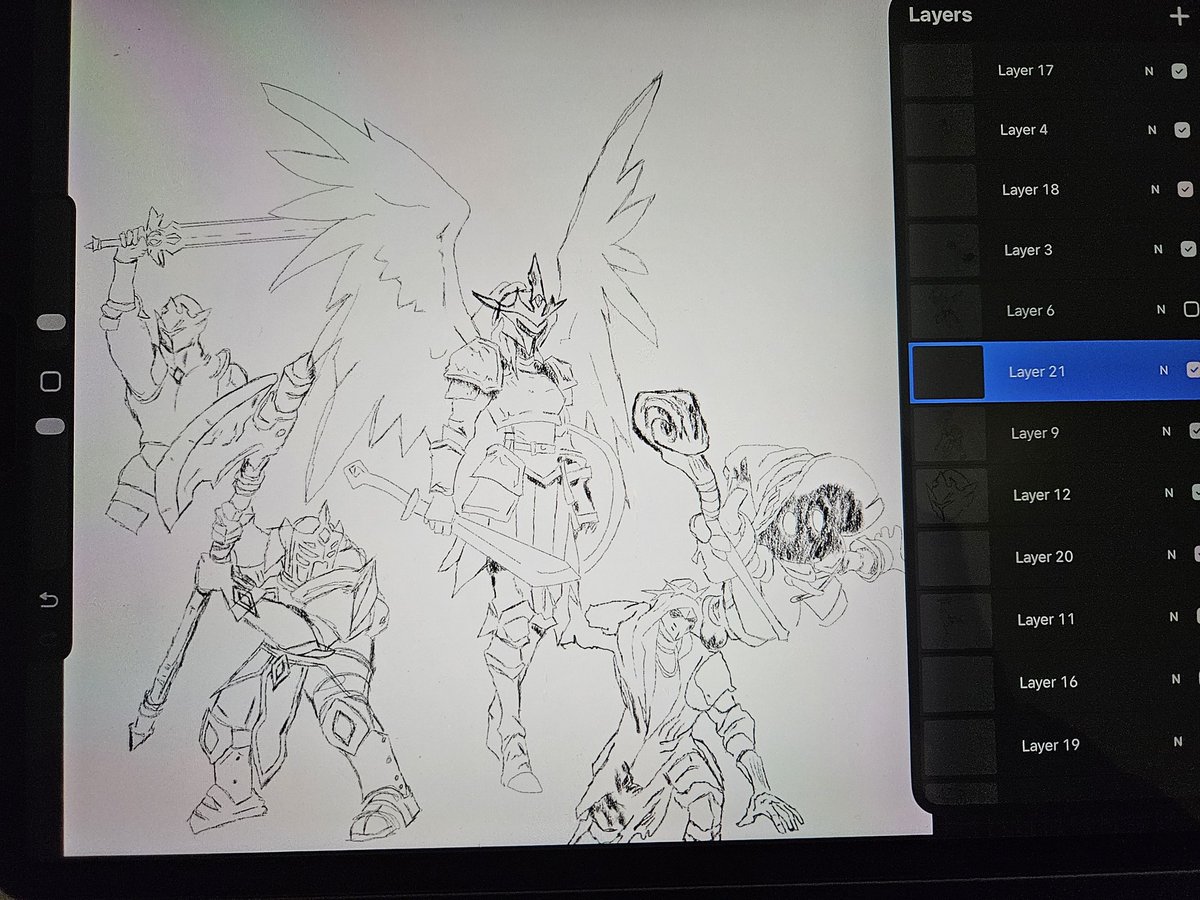Open thumbnail of Layer 9
The image size is (1200, 900).
pos(950,434)
